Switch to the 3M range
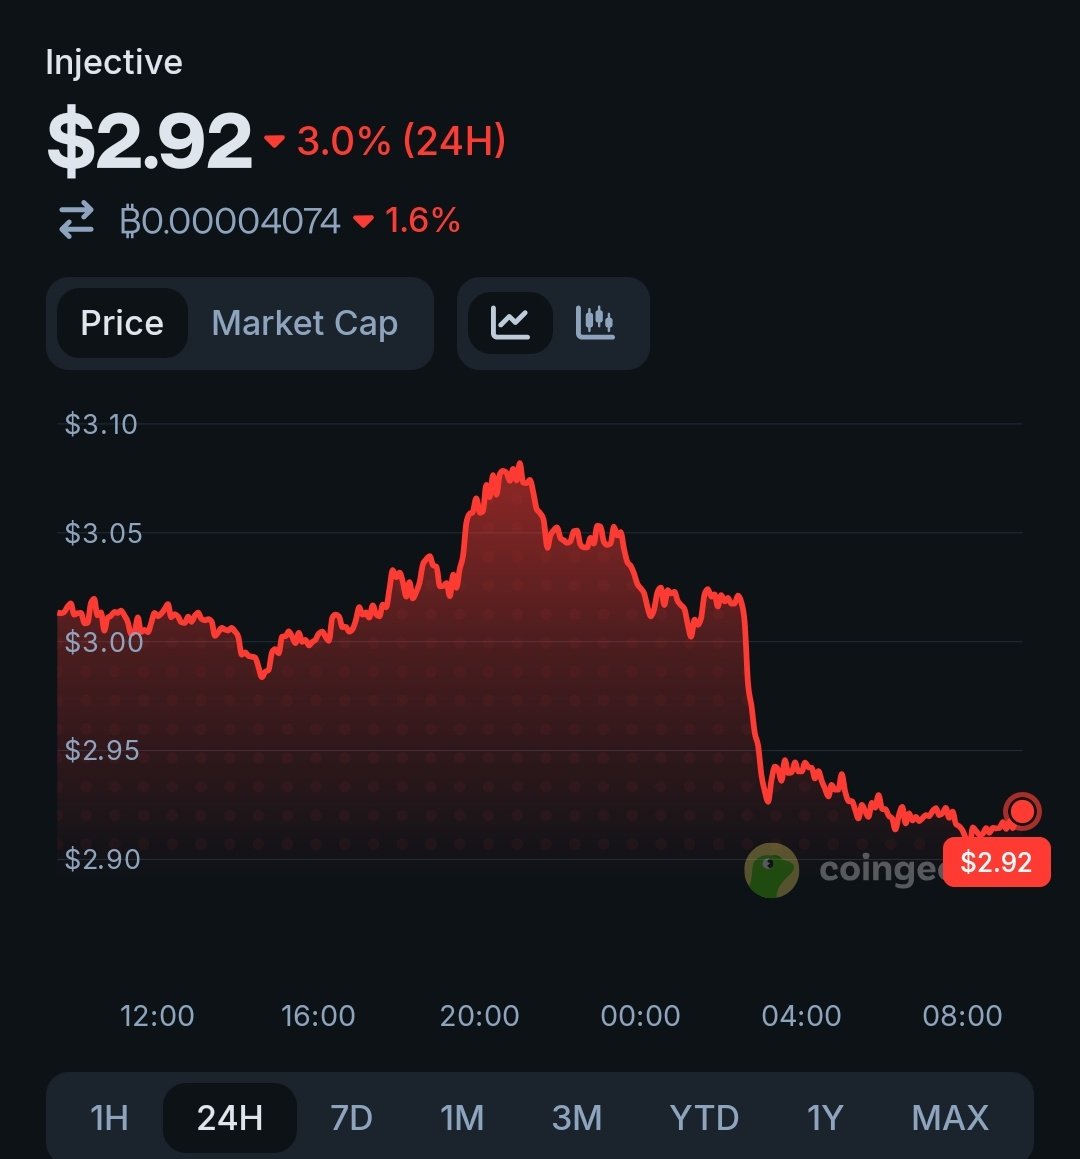 [x=577, y=1117]
